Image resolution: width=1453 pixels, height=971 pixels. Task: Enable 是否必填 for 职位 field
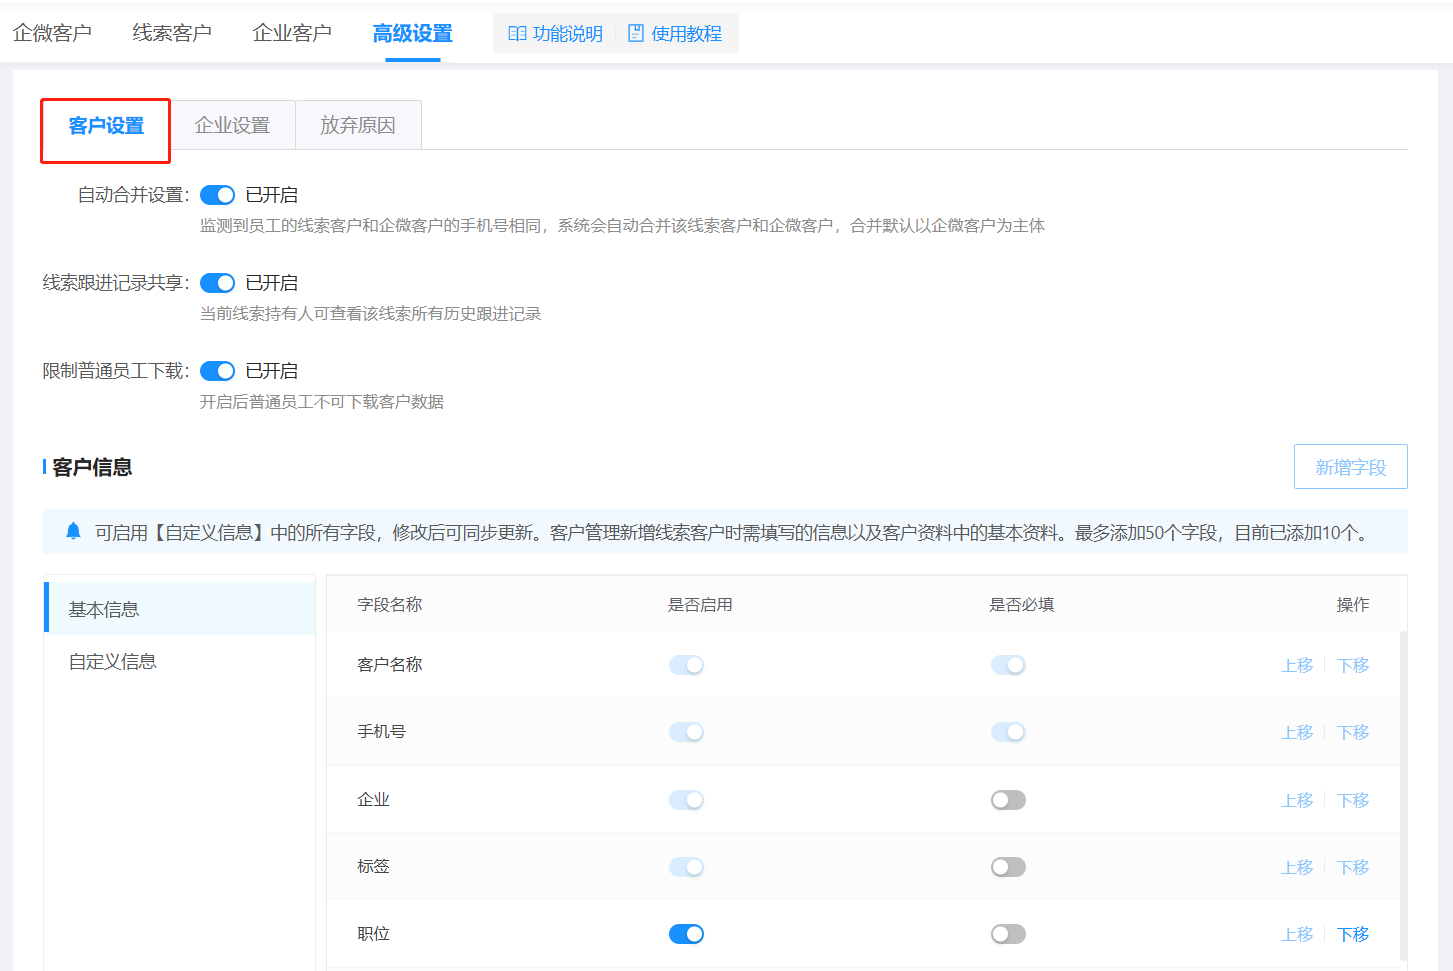(x=1008, y=934)
